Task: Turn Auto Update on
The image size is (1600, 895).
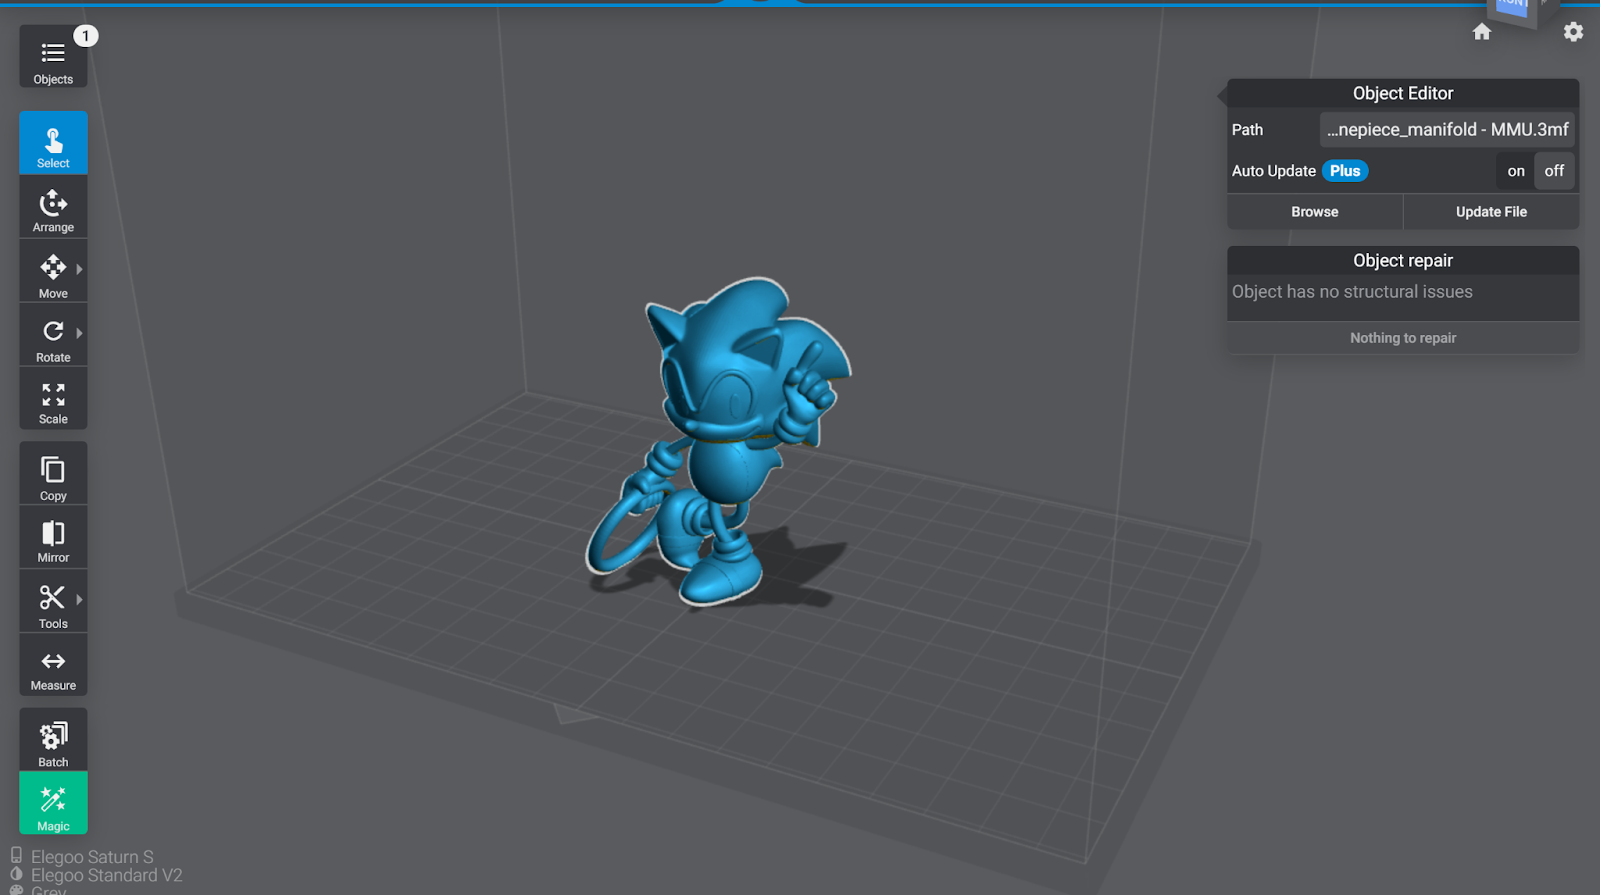Action: [x=1516, y=171]
